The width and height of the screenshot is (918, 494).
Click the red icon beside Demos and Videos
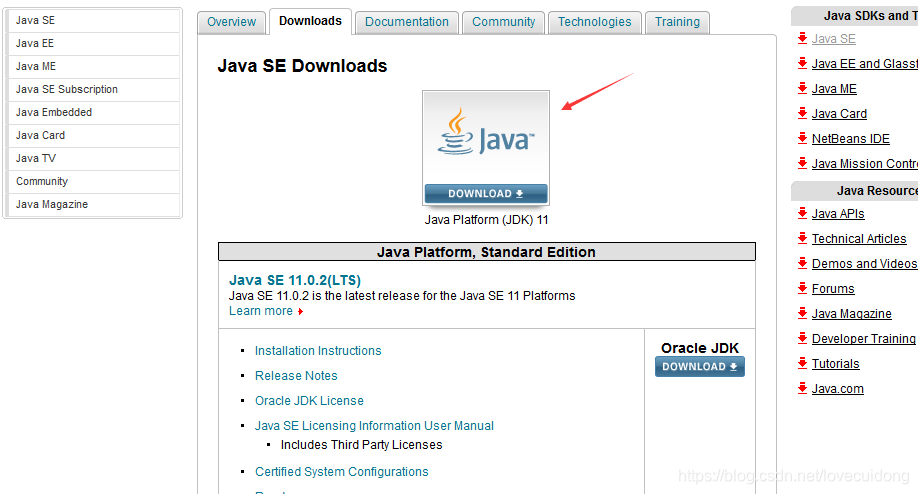(803, 263)
